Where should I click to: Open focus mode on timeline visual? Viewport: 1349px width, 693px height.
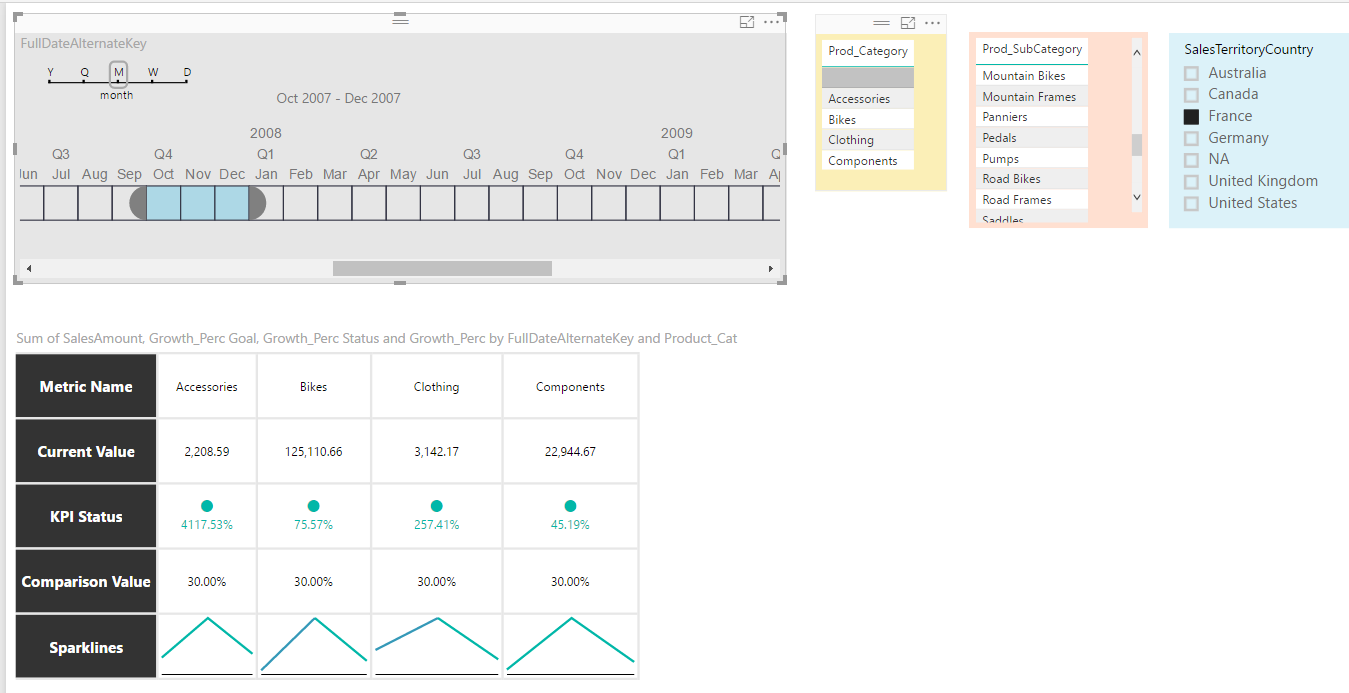click(x=746, y=22)
